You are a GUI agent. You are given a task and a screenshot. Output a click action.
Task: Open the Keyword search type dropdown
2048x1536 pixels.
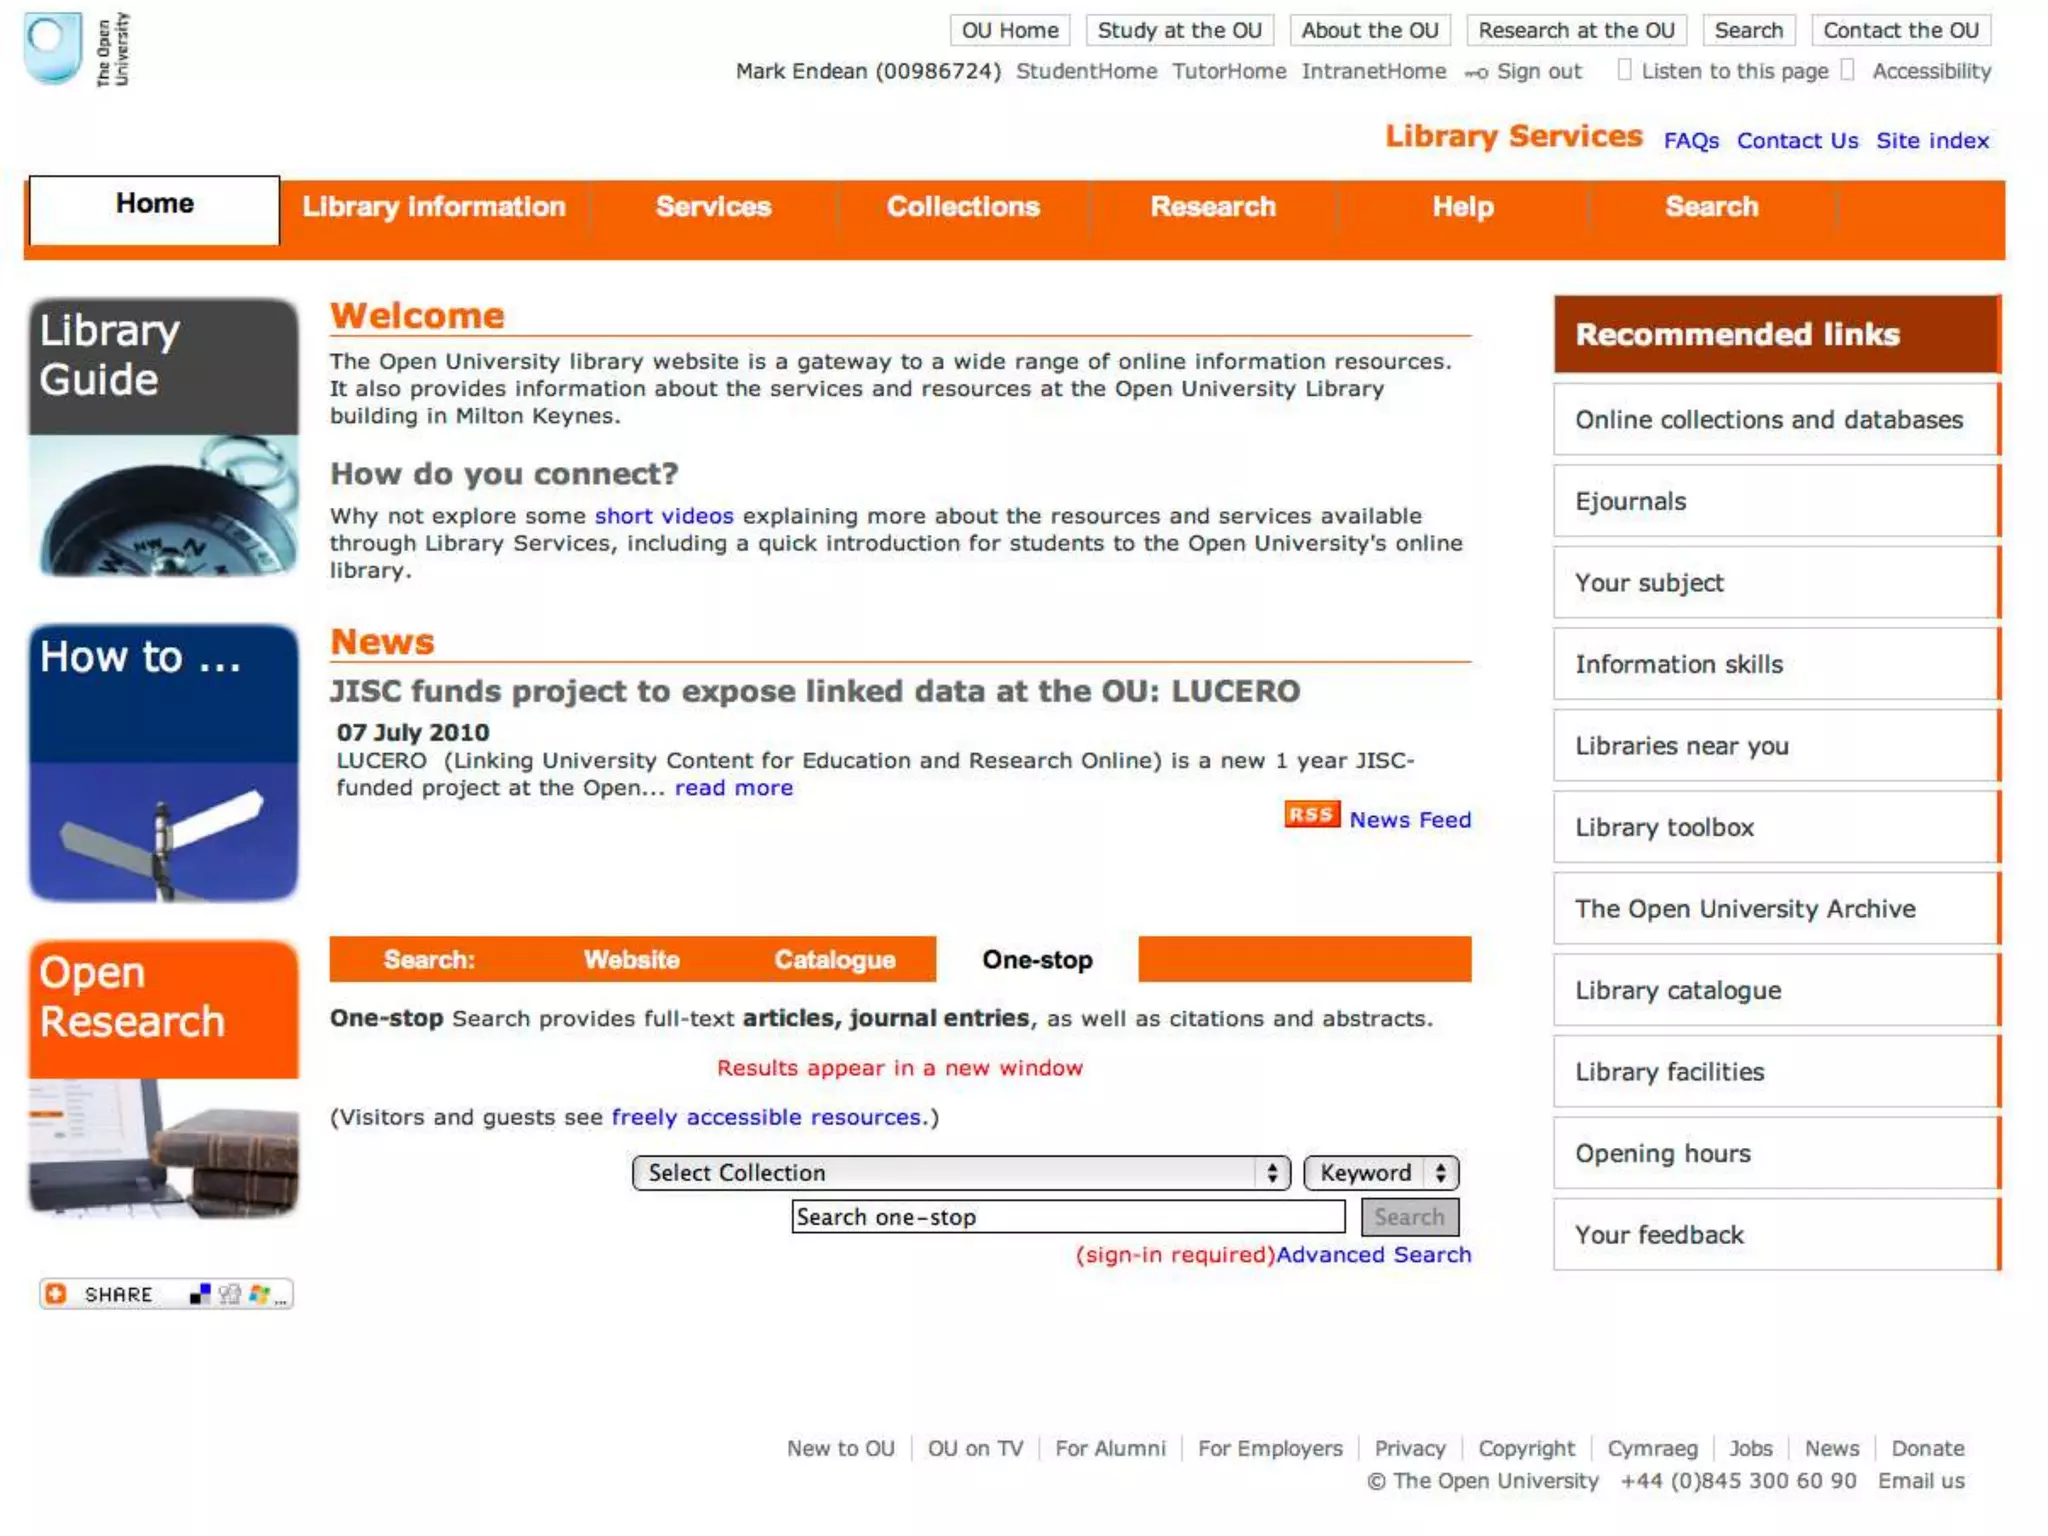pyautogui.click(x=1380, y=1172)
